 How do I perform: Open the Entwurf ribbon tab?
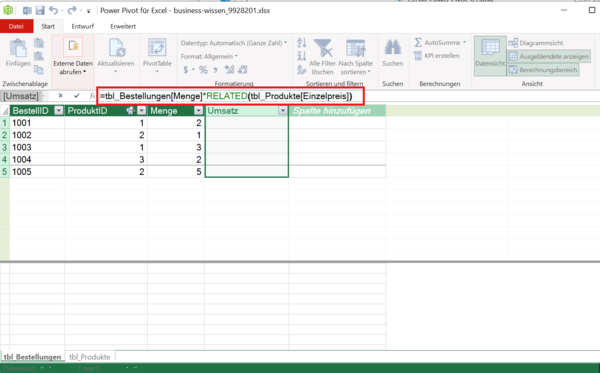[x=83, y=26]
